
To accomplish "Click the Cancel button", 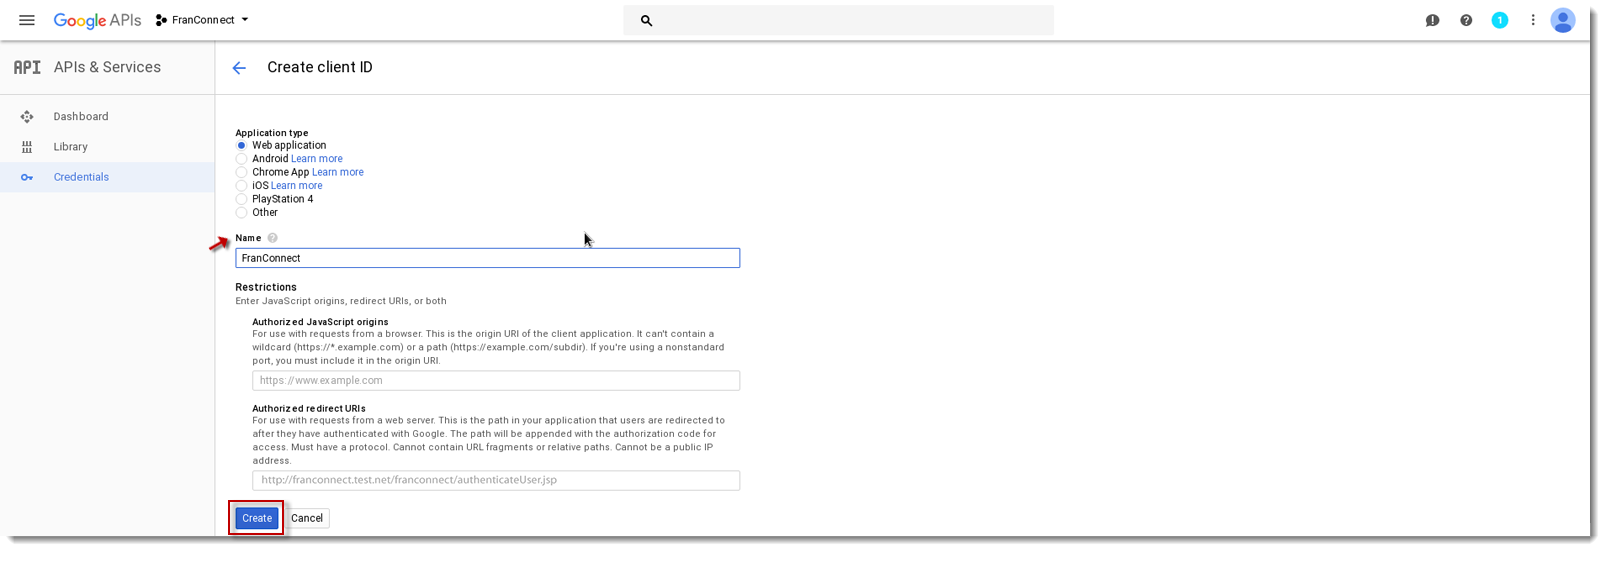I will pos(307,518).
